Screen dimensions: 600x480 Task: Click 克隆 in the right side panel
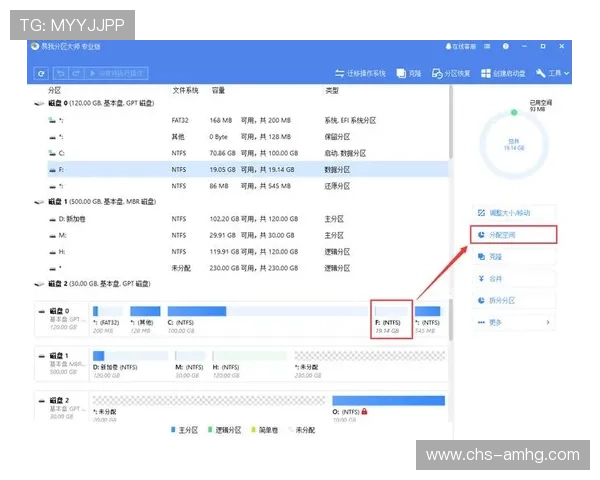pos(514,256)
